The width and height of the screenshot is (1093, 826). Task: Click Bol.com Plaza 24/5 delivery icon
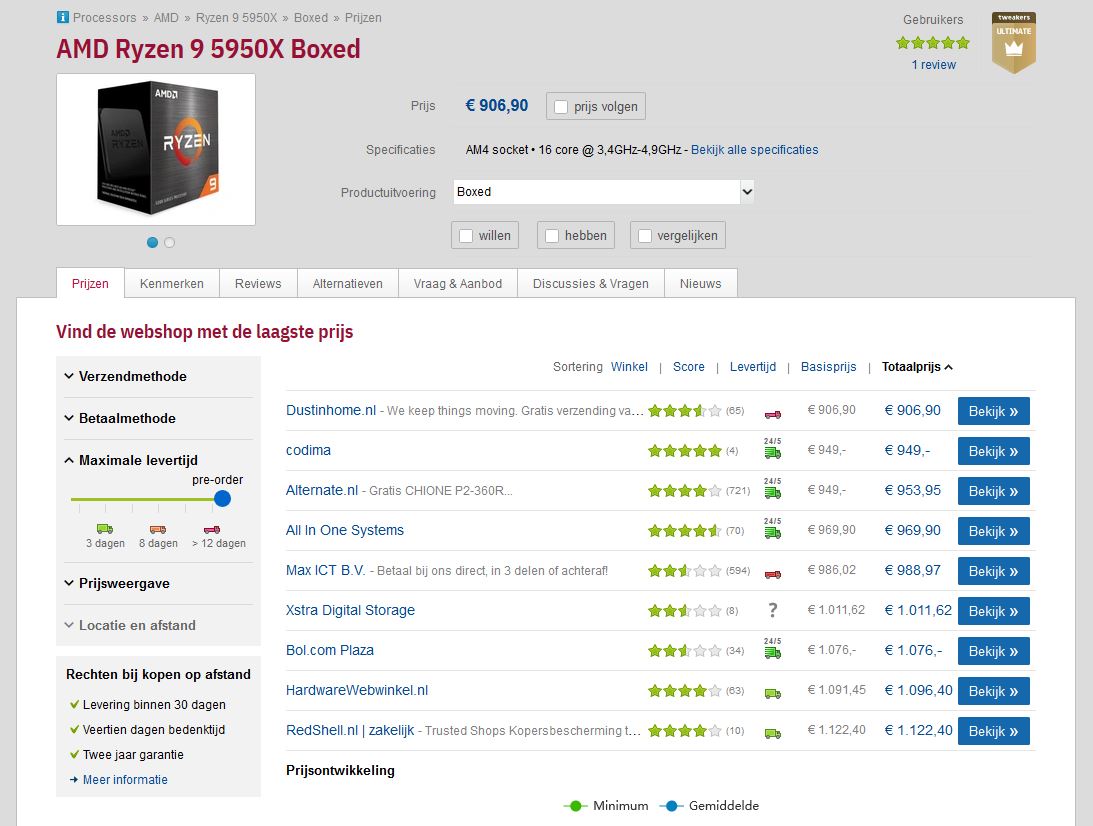[x=772, y=648]
